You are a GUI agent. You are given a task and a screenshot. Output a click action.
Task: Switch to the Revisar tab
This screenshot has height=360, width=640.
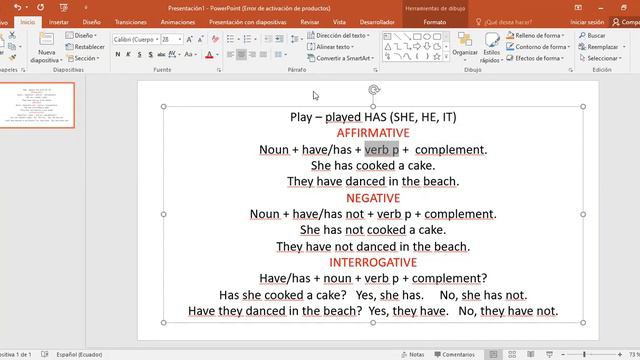coord(310,22)
